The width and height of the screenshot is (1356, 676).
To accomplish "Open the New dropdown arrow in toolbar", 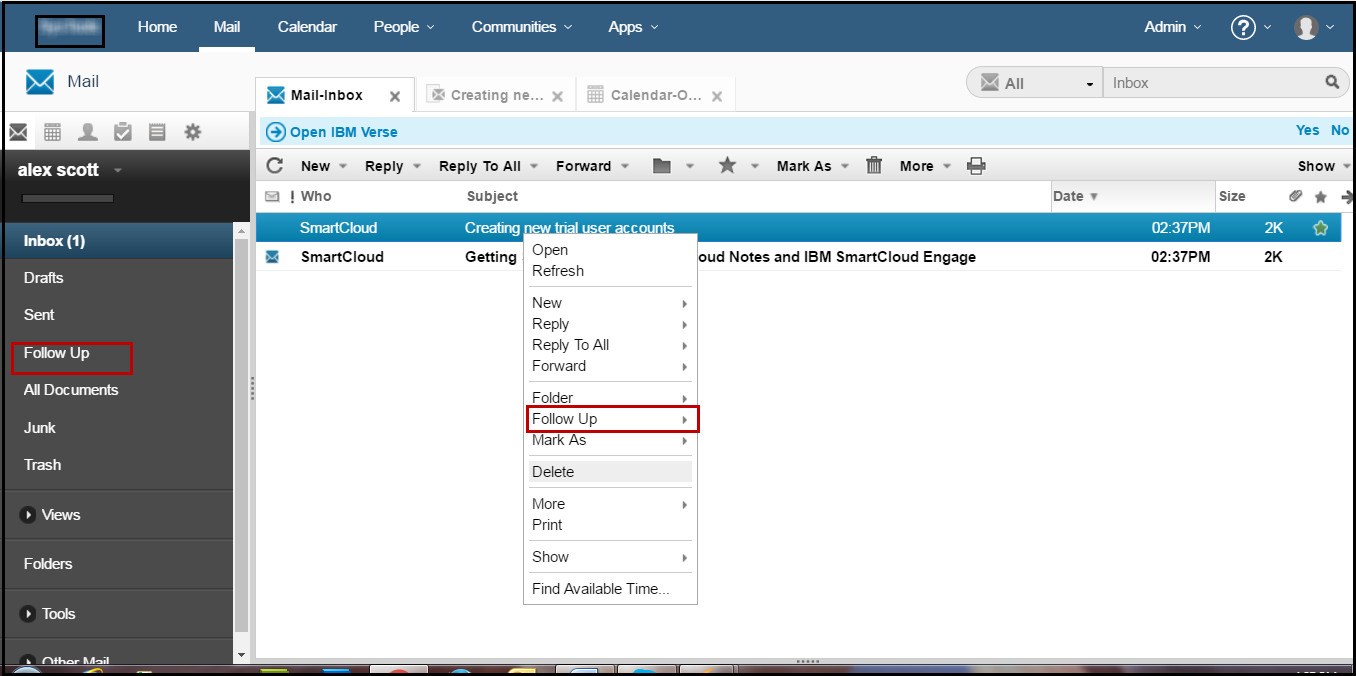I will click(x=343, y=166).
